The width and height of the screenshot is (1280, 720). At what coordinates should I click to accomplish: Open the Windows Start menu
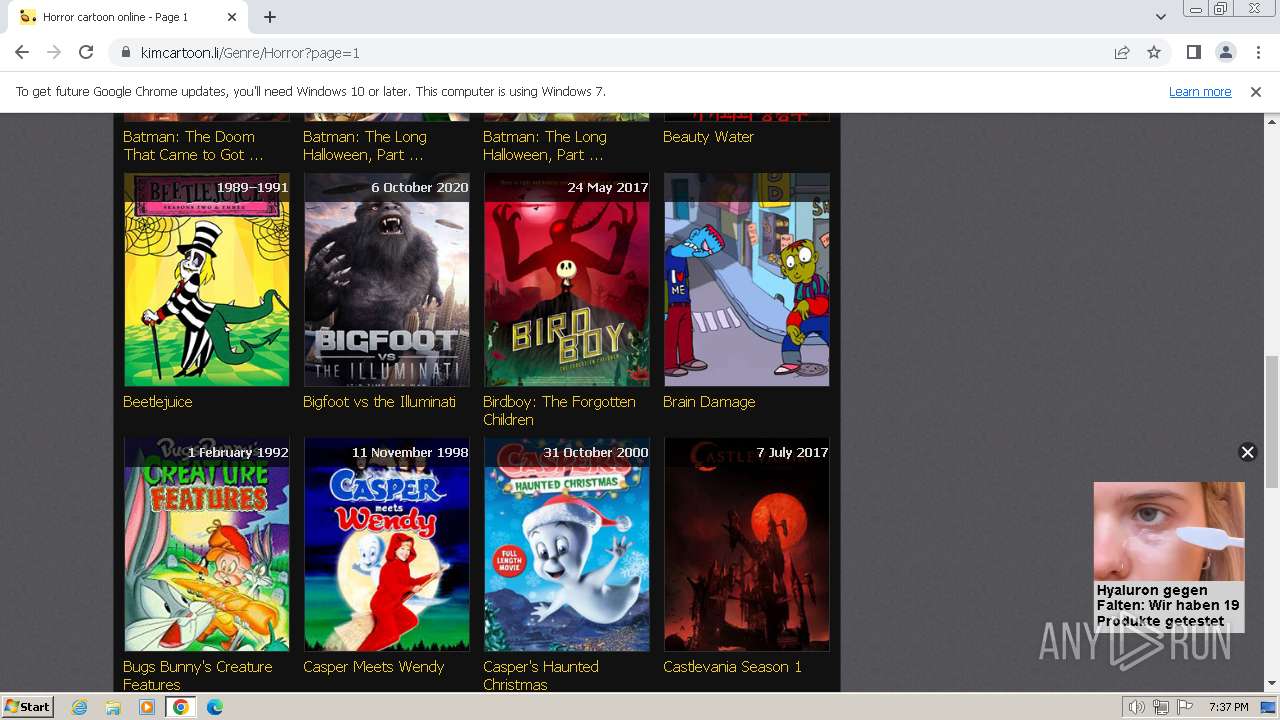28,707
